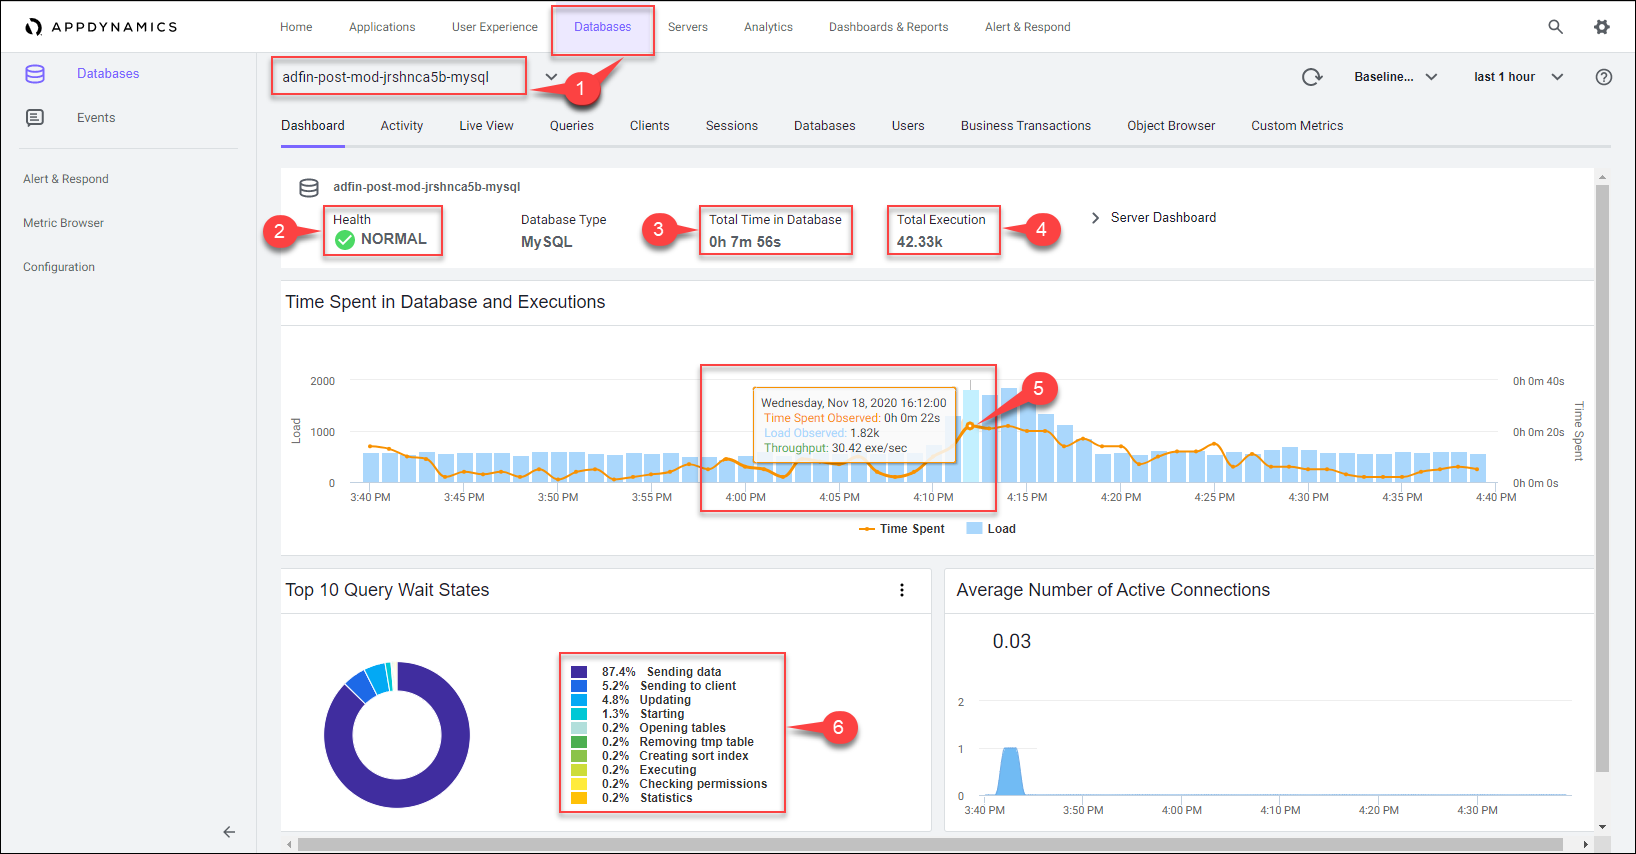The height and width of the screenshot is (854, 1636).
Task: Go to Configuration in sidebar
Action: [59, 267]
